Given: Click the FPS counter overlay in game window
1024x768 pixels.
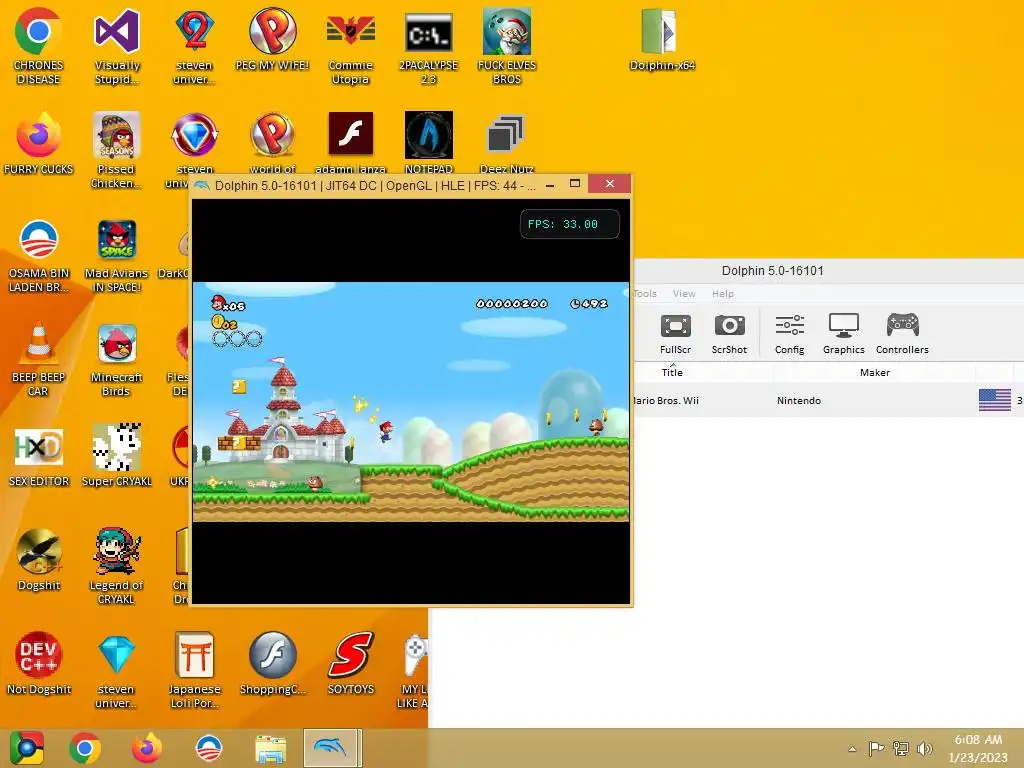Looking at the screenshot, I should click(569, 224).
